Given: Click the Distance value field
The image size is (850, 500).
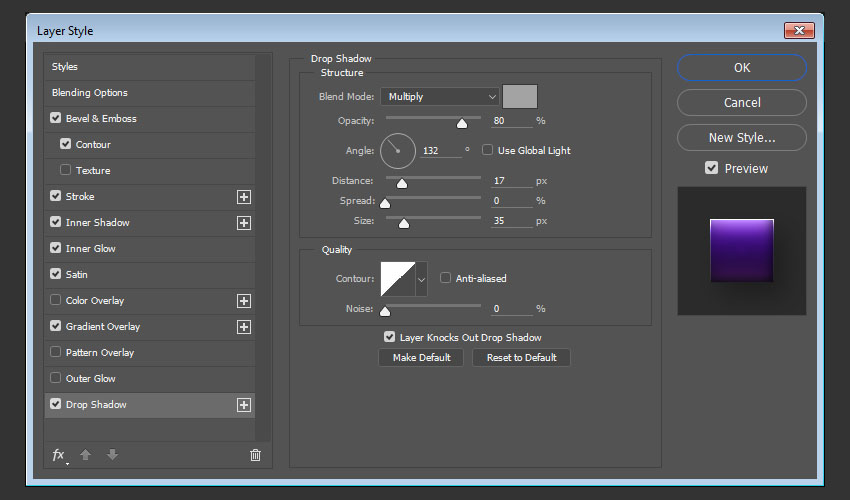Looking at the screenshot, I should tap(511, 181).
